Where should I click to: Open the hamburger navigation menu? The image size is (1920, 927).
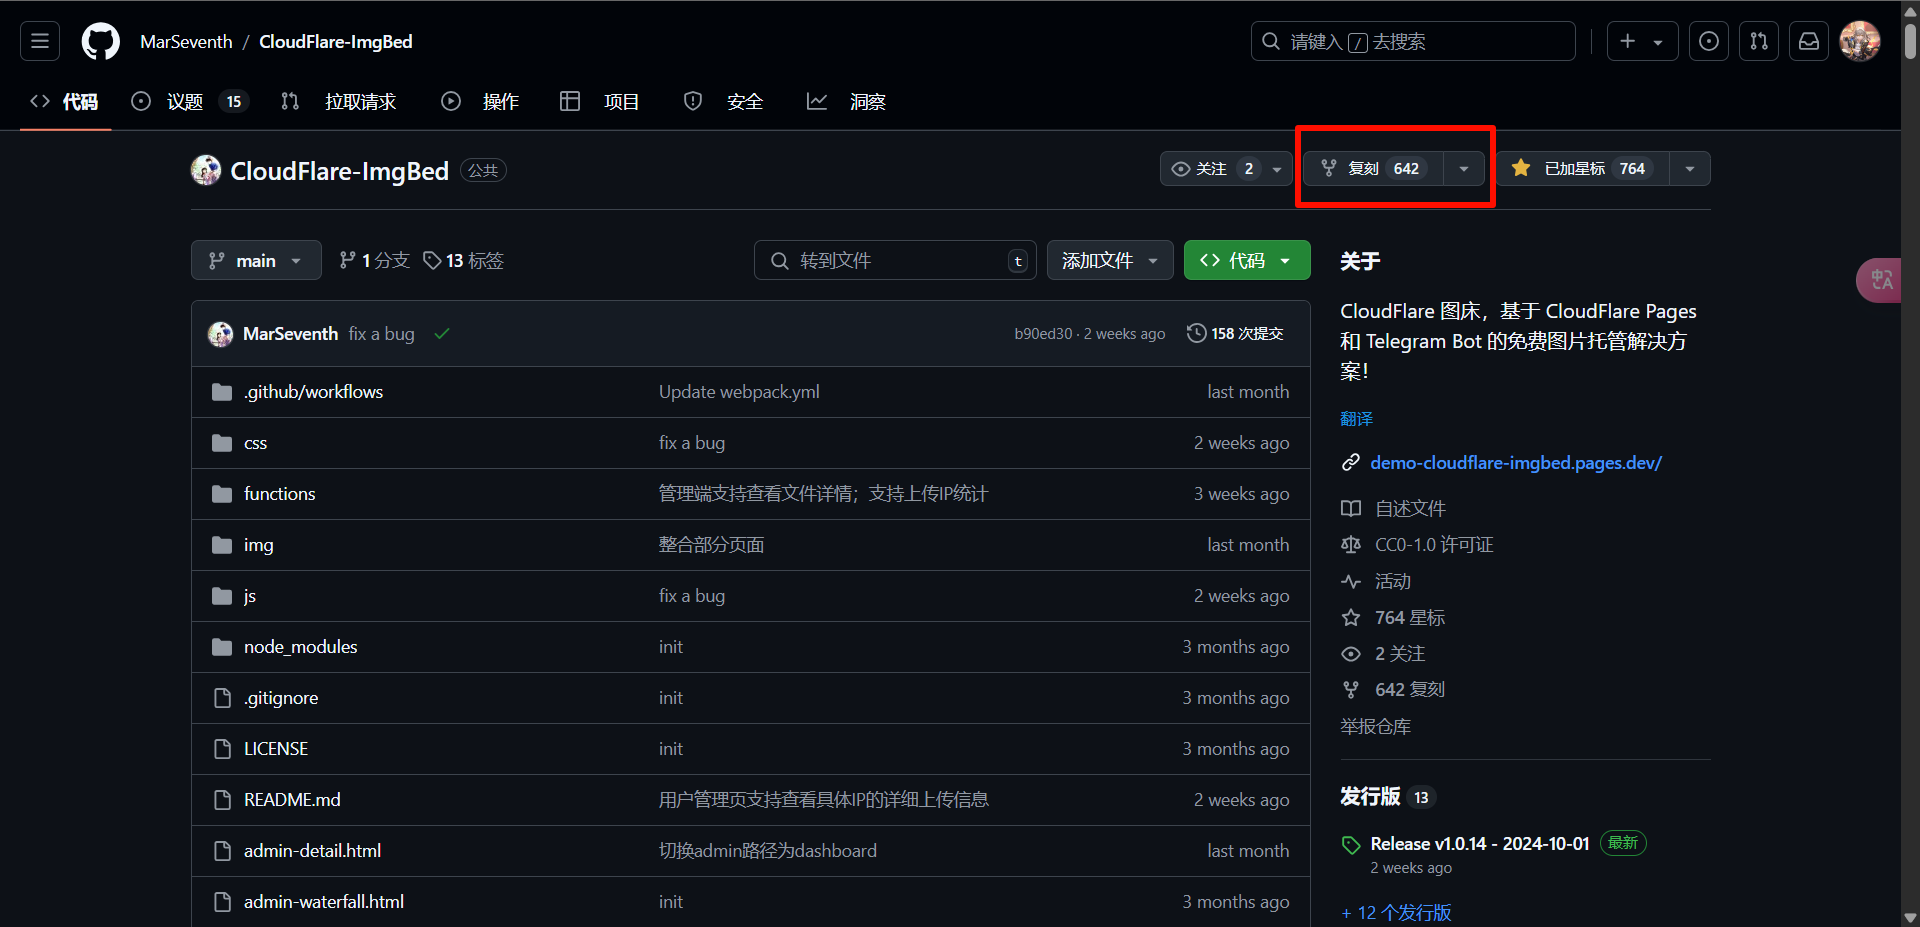pyautogui.click(x=40, y=41)
